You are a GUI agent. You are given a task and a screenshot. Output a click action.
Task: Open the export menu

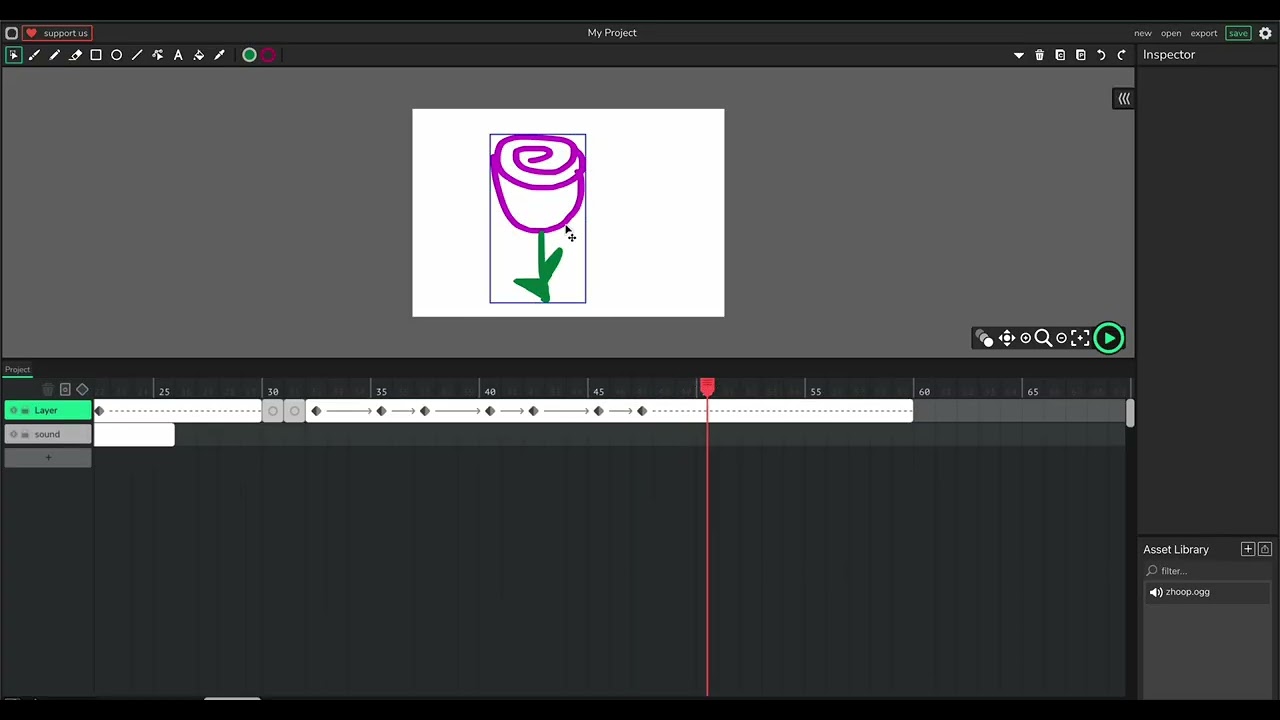[1204, 33]
